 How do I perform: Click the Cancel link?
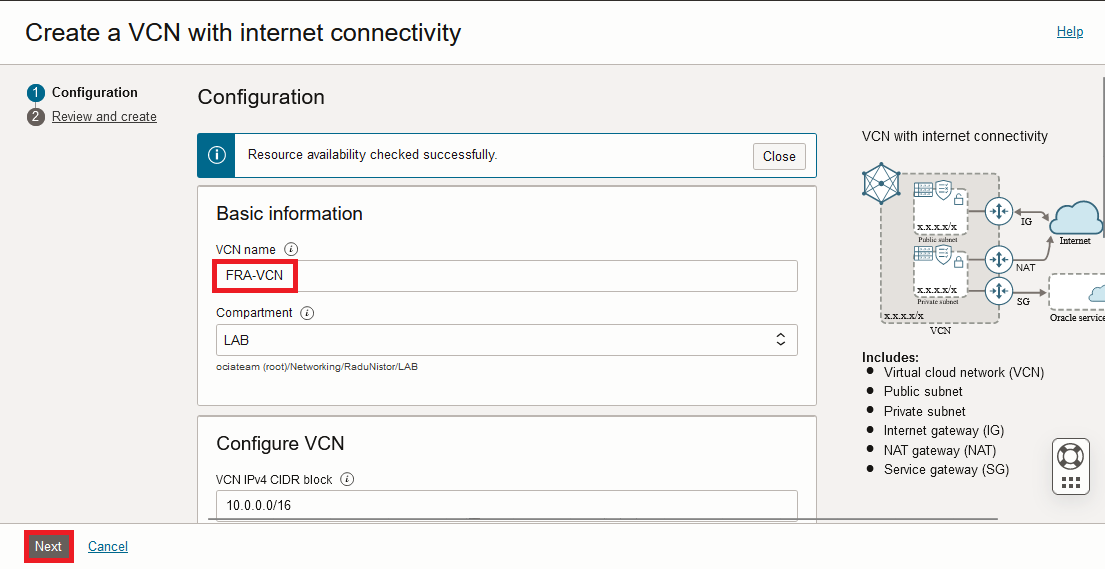108,546
